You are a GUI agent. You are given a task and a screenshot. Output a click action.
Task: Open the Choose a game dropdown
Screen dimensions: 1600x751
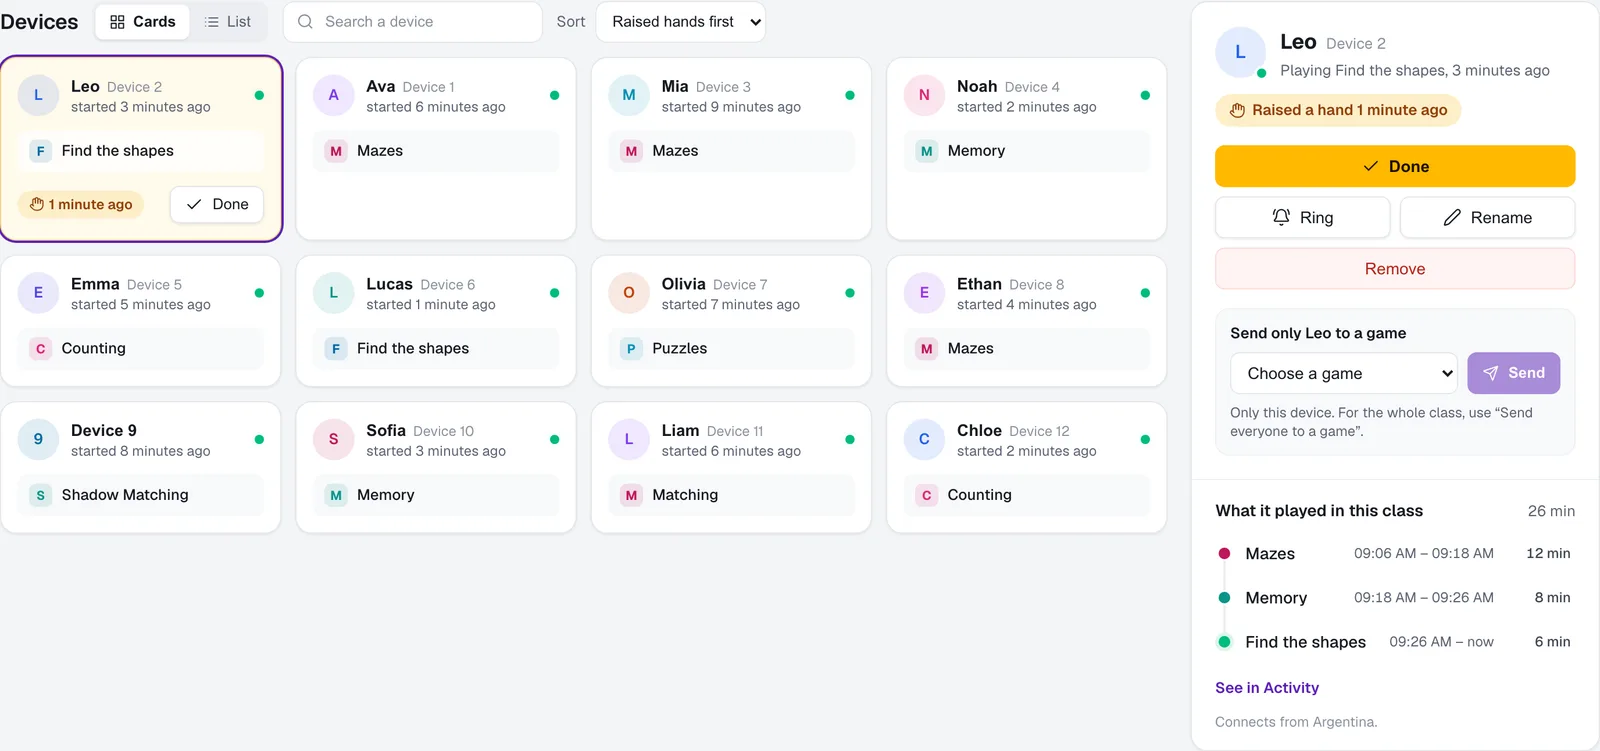pyautogui.click(x=1343, y=373)
